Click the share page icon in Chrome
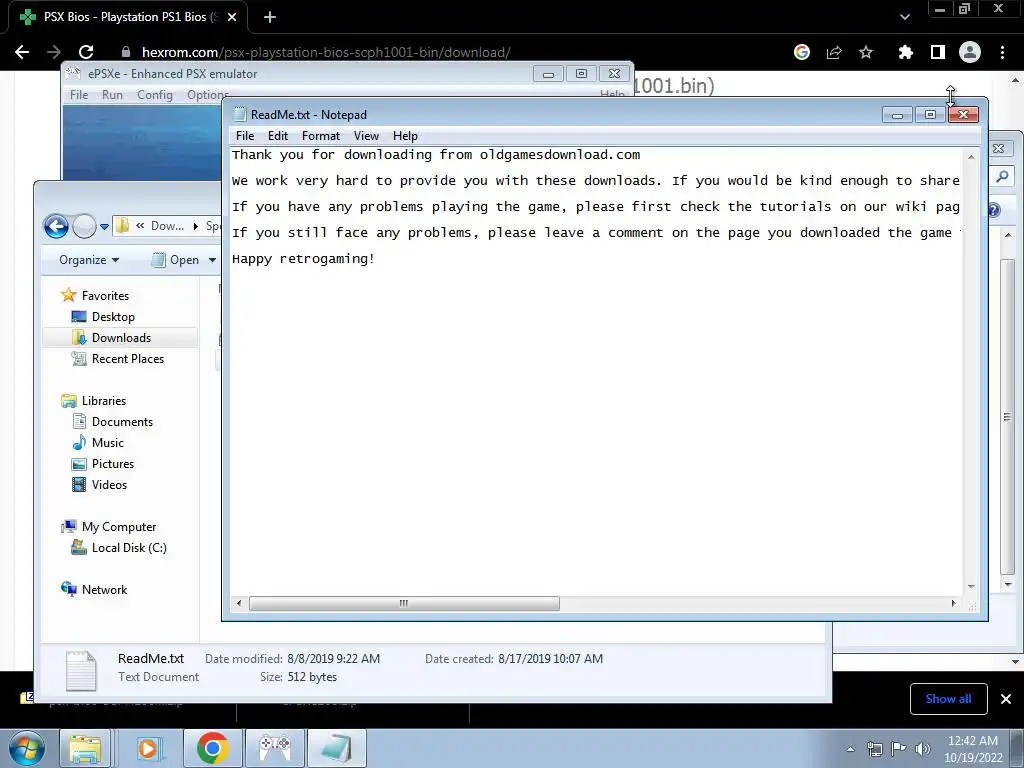Image resolution: width=1024 pixels, height=768 pixels. [x=834, y=52]
